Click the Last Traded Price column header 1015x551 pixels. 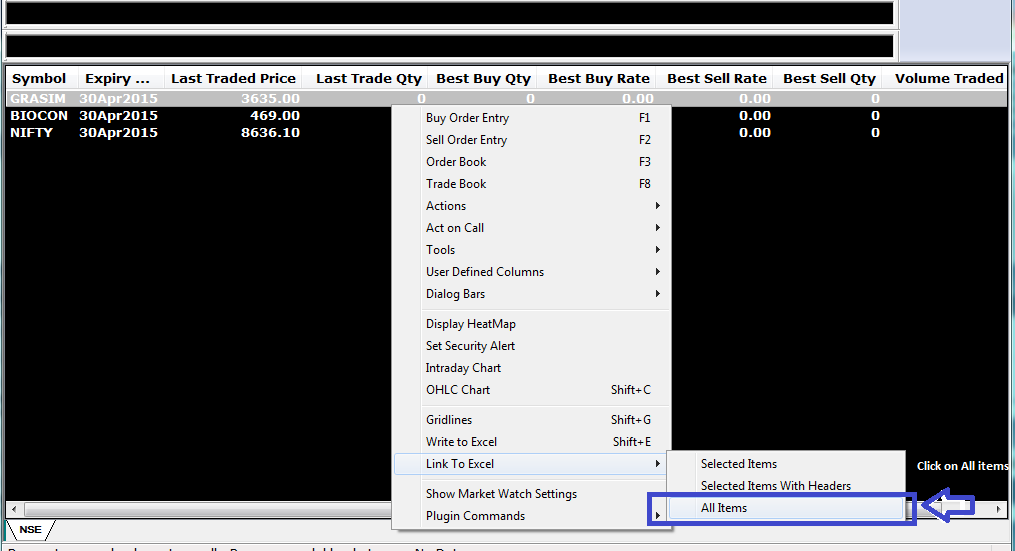(x=233, y=78)
